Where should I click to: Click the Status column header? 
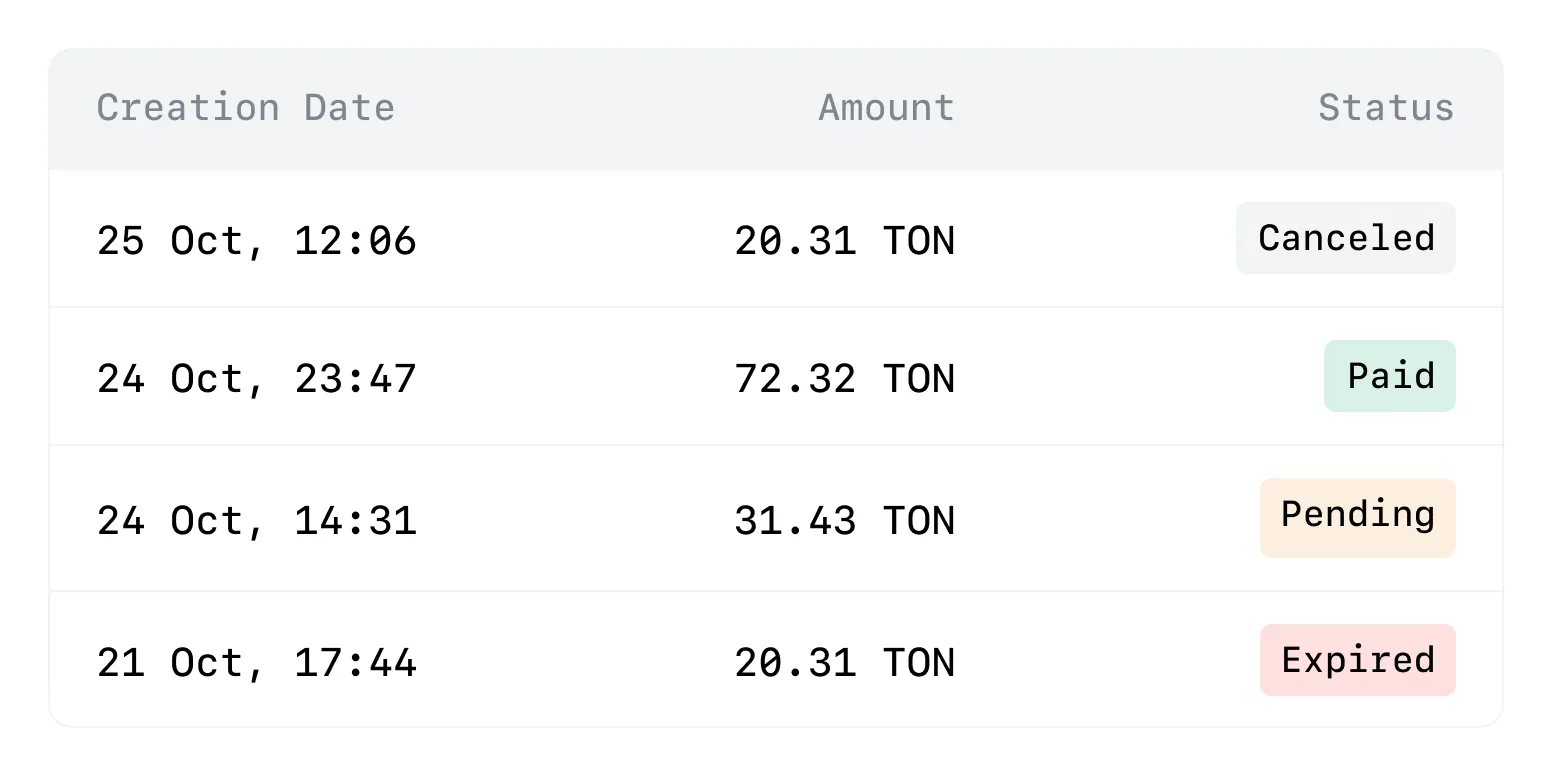1385,108
